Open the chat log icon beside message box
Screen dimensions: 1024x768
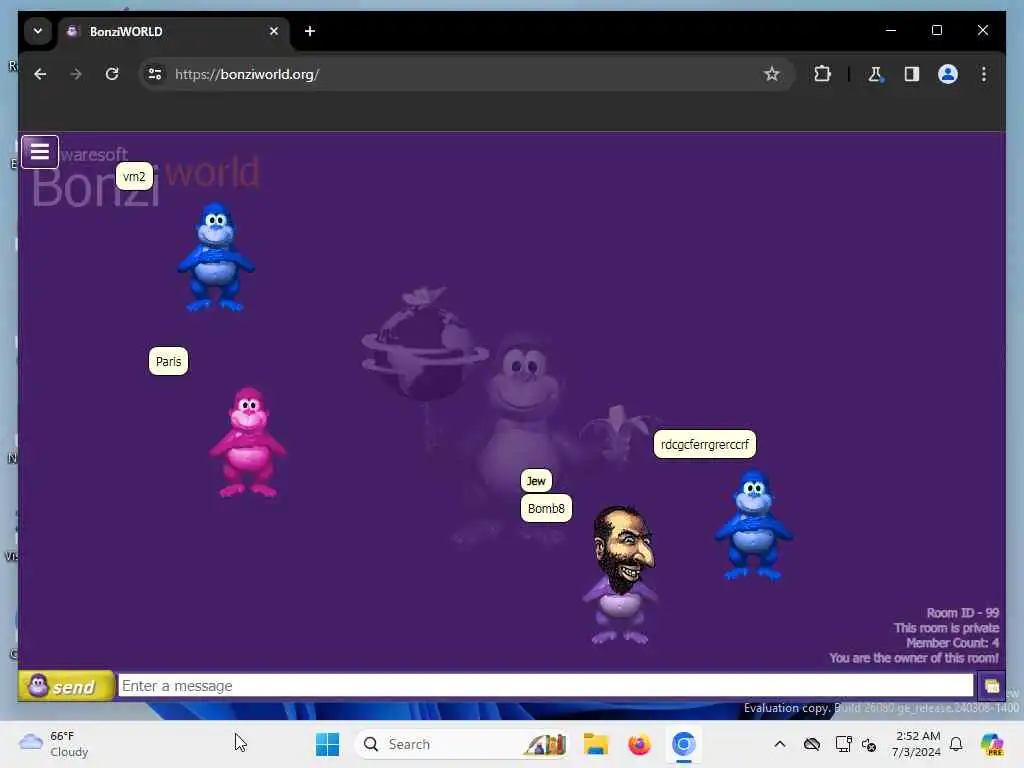coord(991,686)
